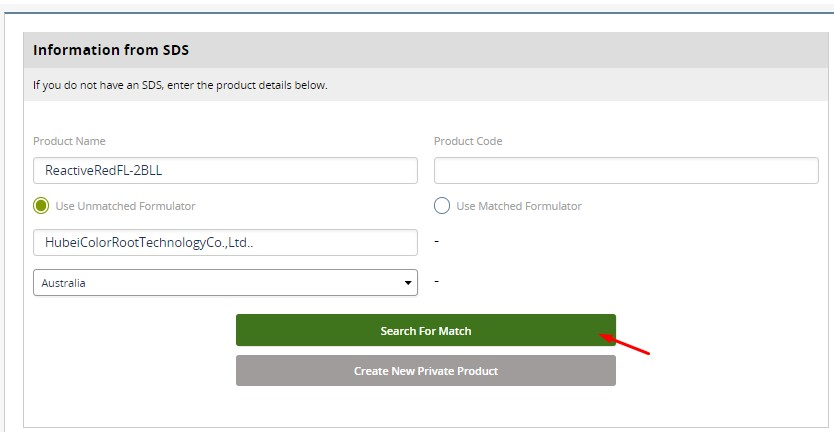Viewport: 834px width, 432px height.
Task: Click blank area below Create New Private Product
Action: [x=426, y=407]
